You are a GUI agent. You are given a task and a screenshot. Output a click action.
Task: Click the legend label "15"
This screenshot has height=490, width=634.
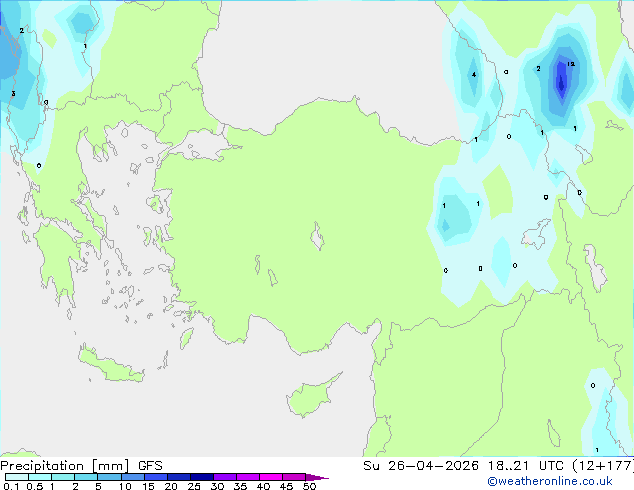[148, 486]
